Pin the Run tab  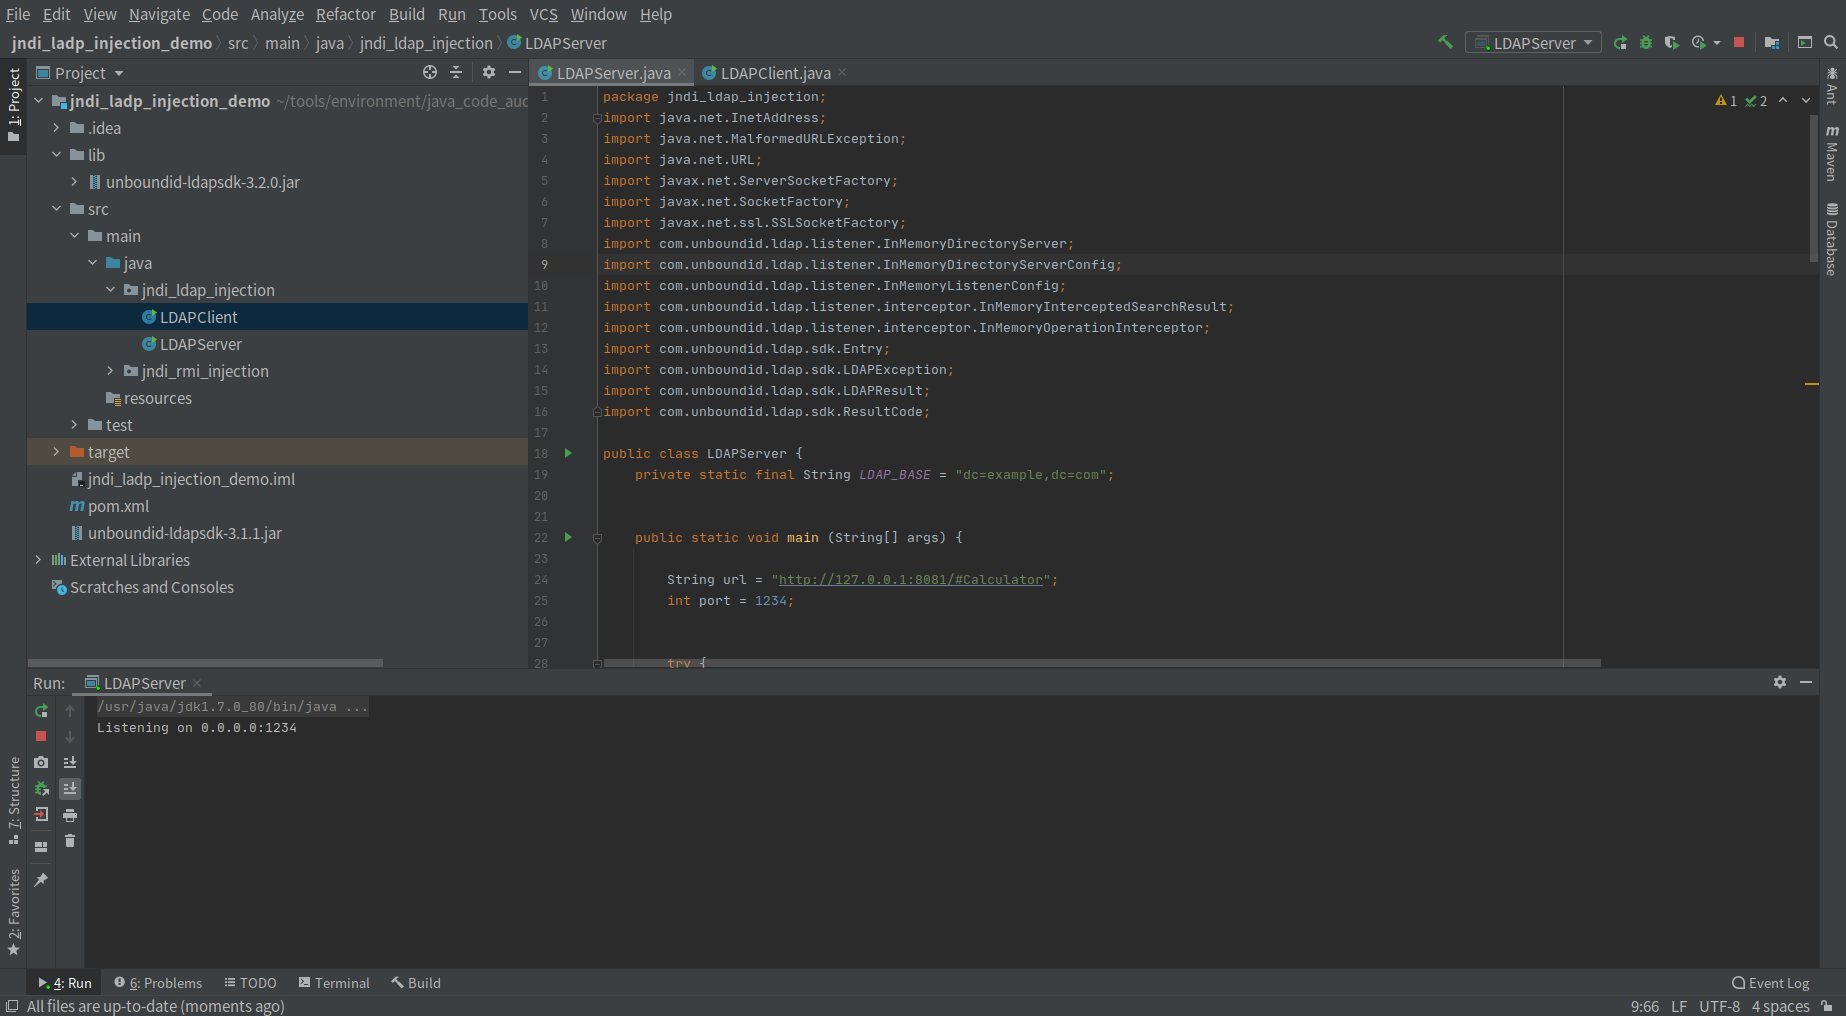tap(41, 880)
